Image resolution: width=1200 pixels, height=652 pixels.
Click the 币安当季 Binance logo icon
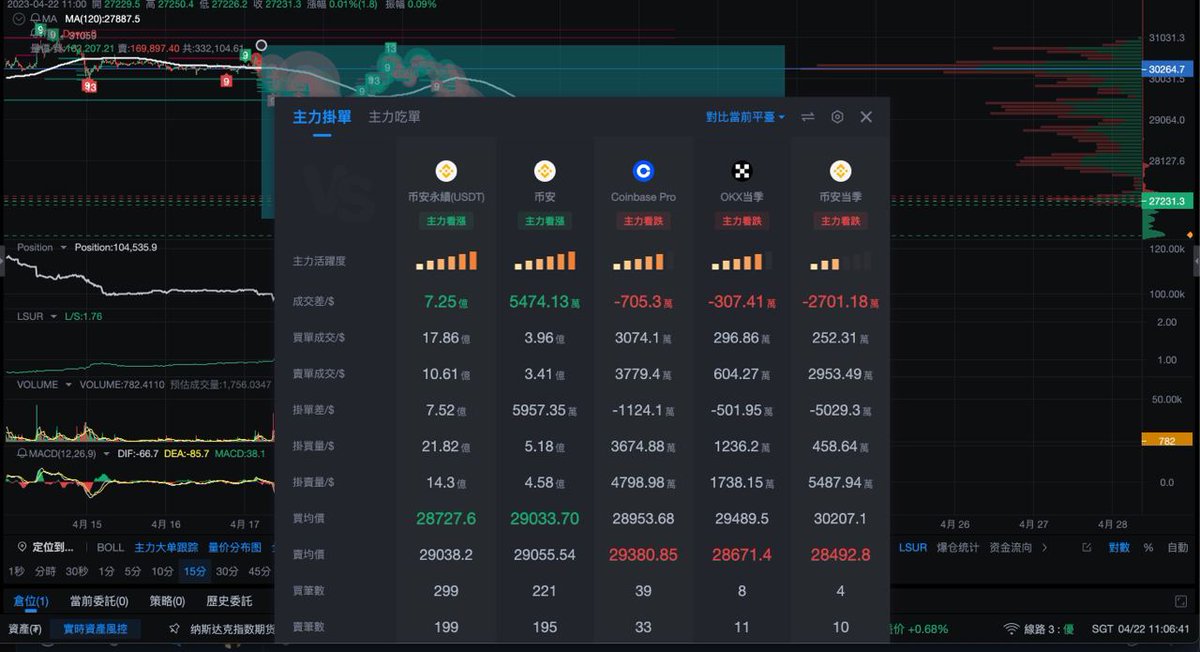point(840,171)
